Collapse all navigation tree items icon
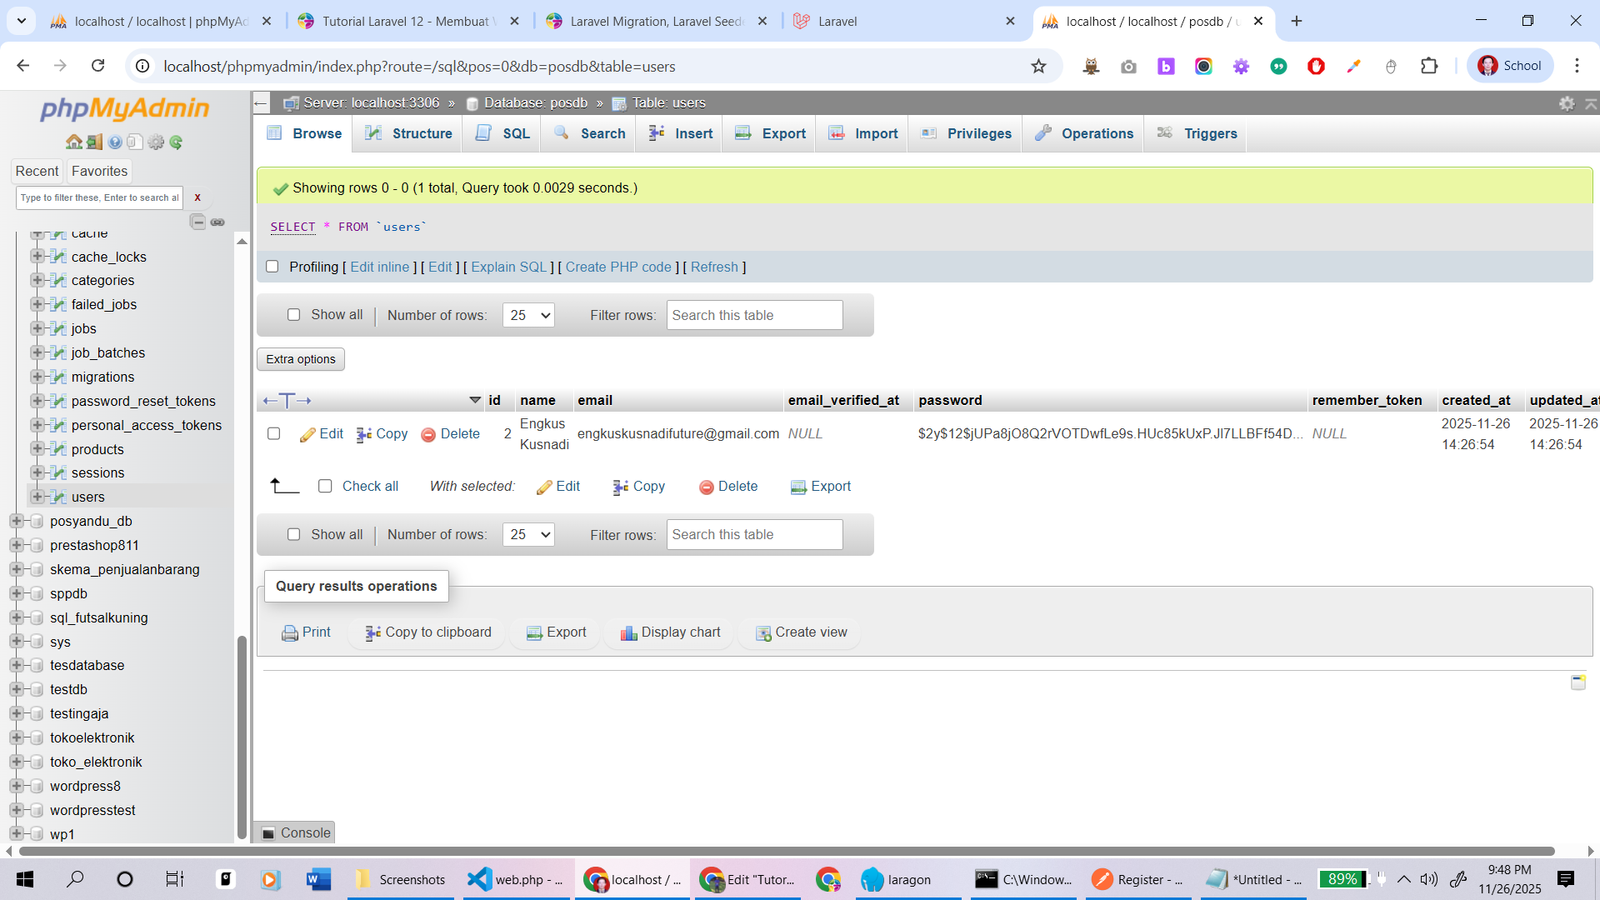 click(x=198, y=222)
